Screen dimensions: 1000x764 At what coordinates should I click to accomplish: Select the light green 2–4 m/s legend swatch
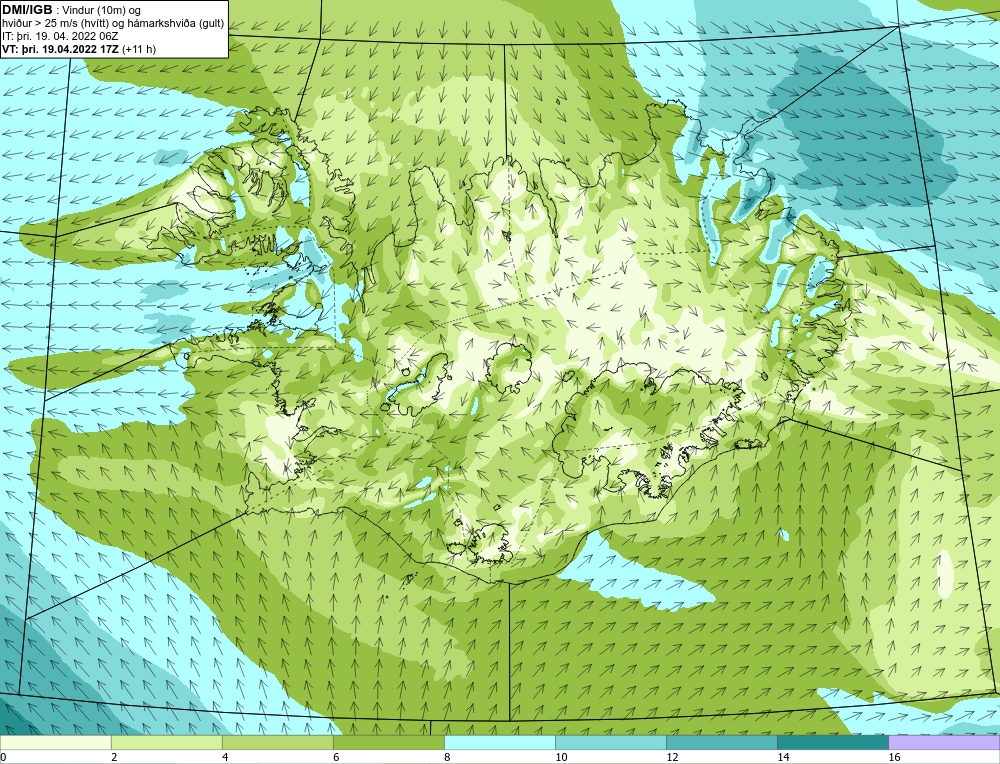tap(166, 742)
